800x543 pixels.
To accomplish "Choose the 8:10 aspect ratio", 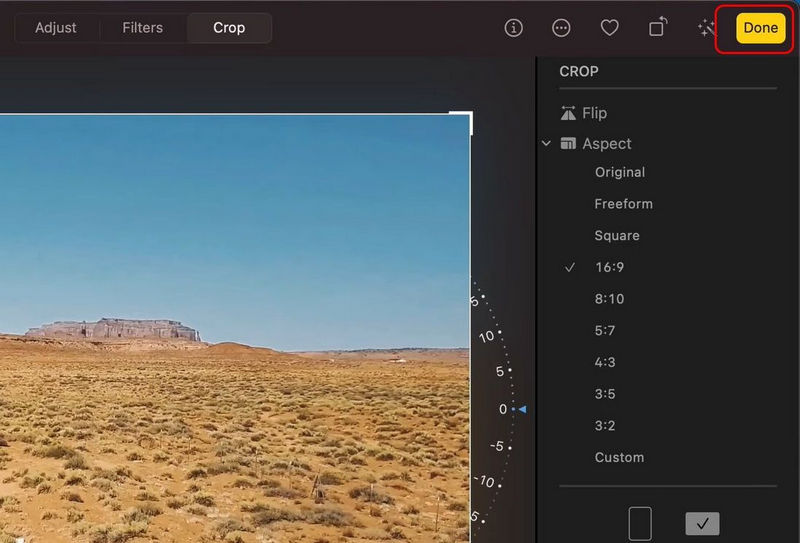I will [609, 299].
